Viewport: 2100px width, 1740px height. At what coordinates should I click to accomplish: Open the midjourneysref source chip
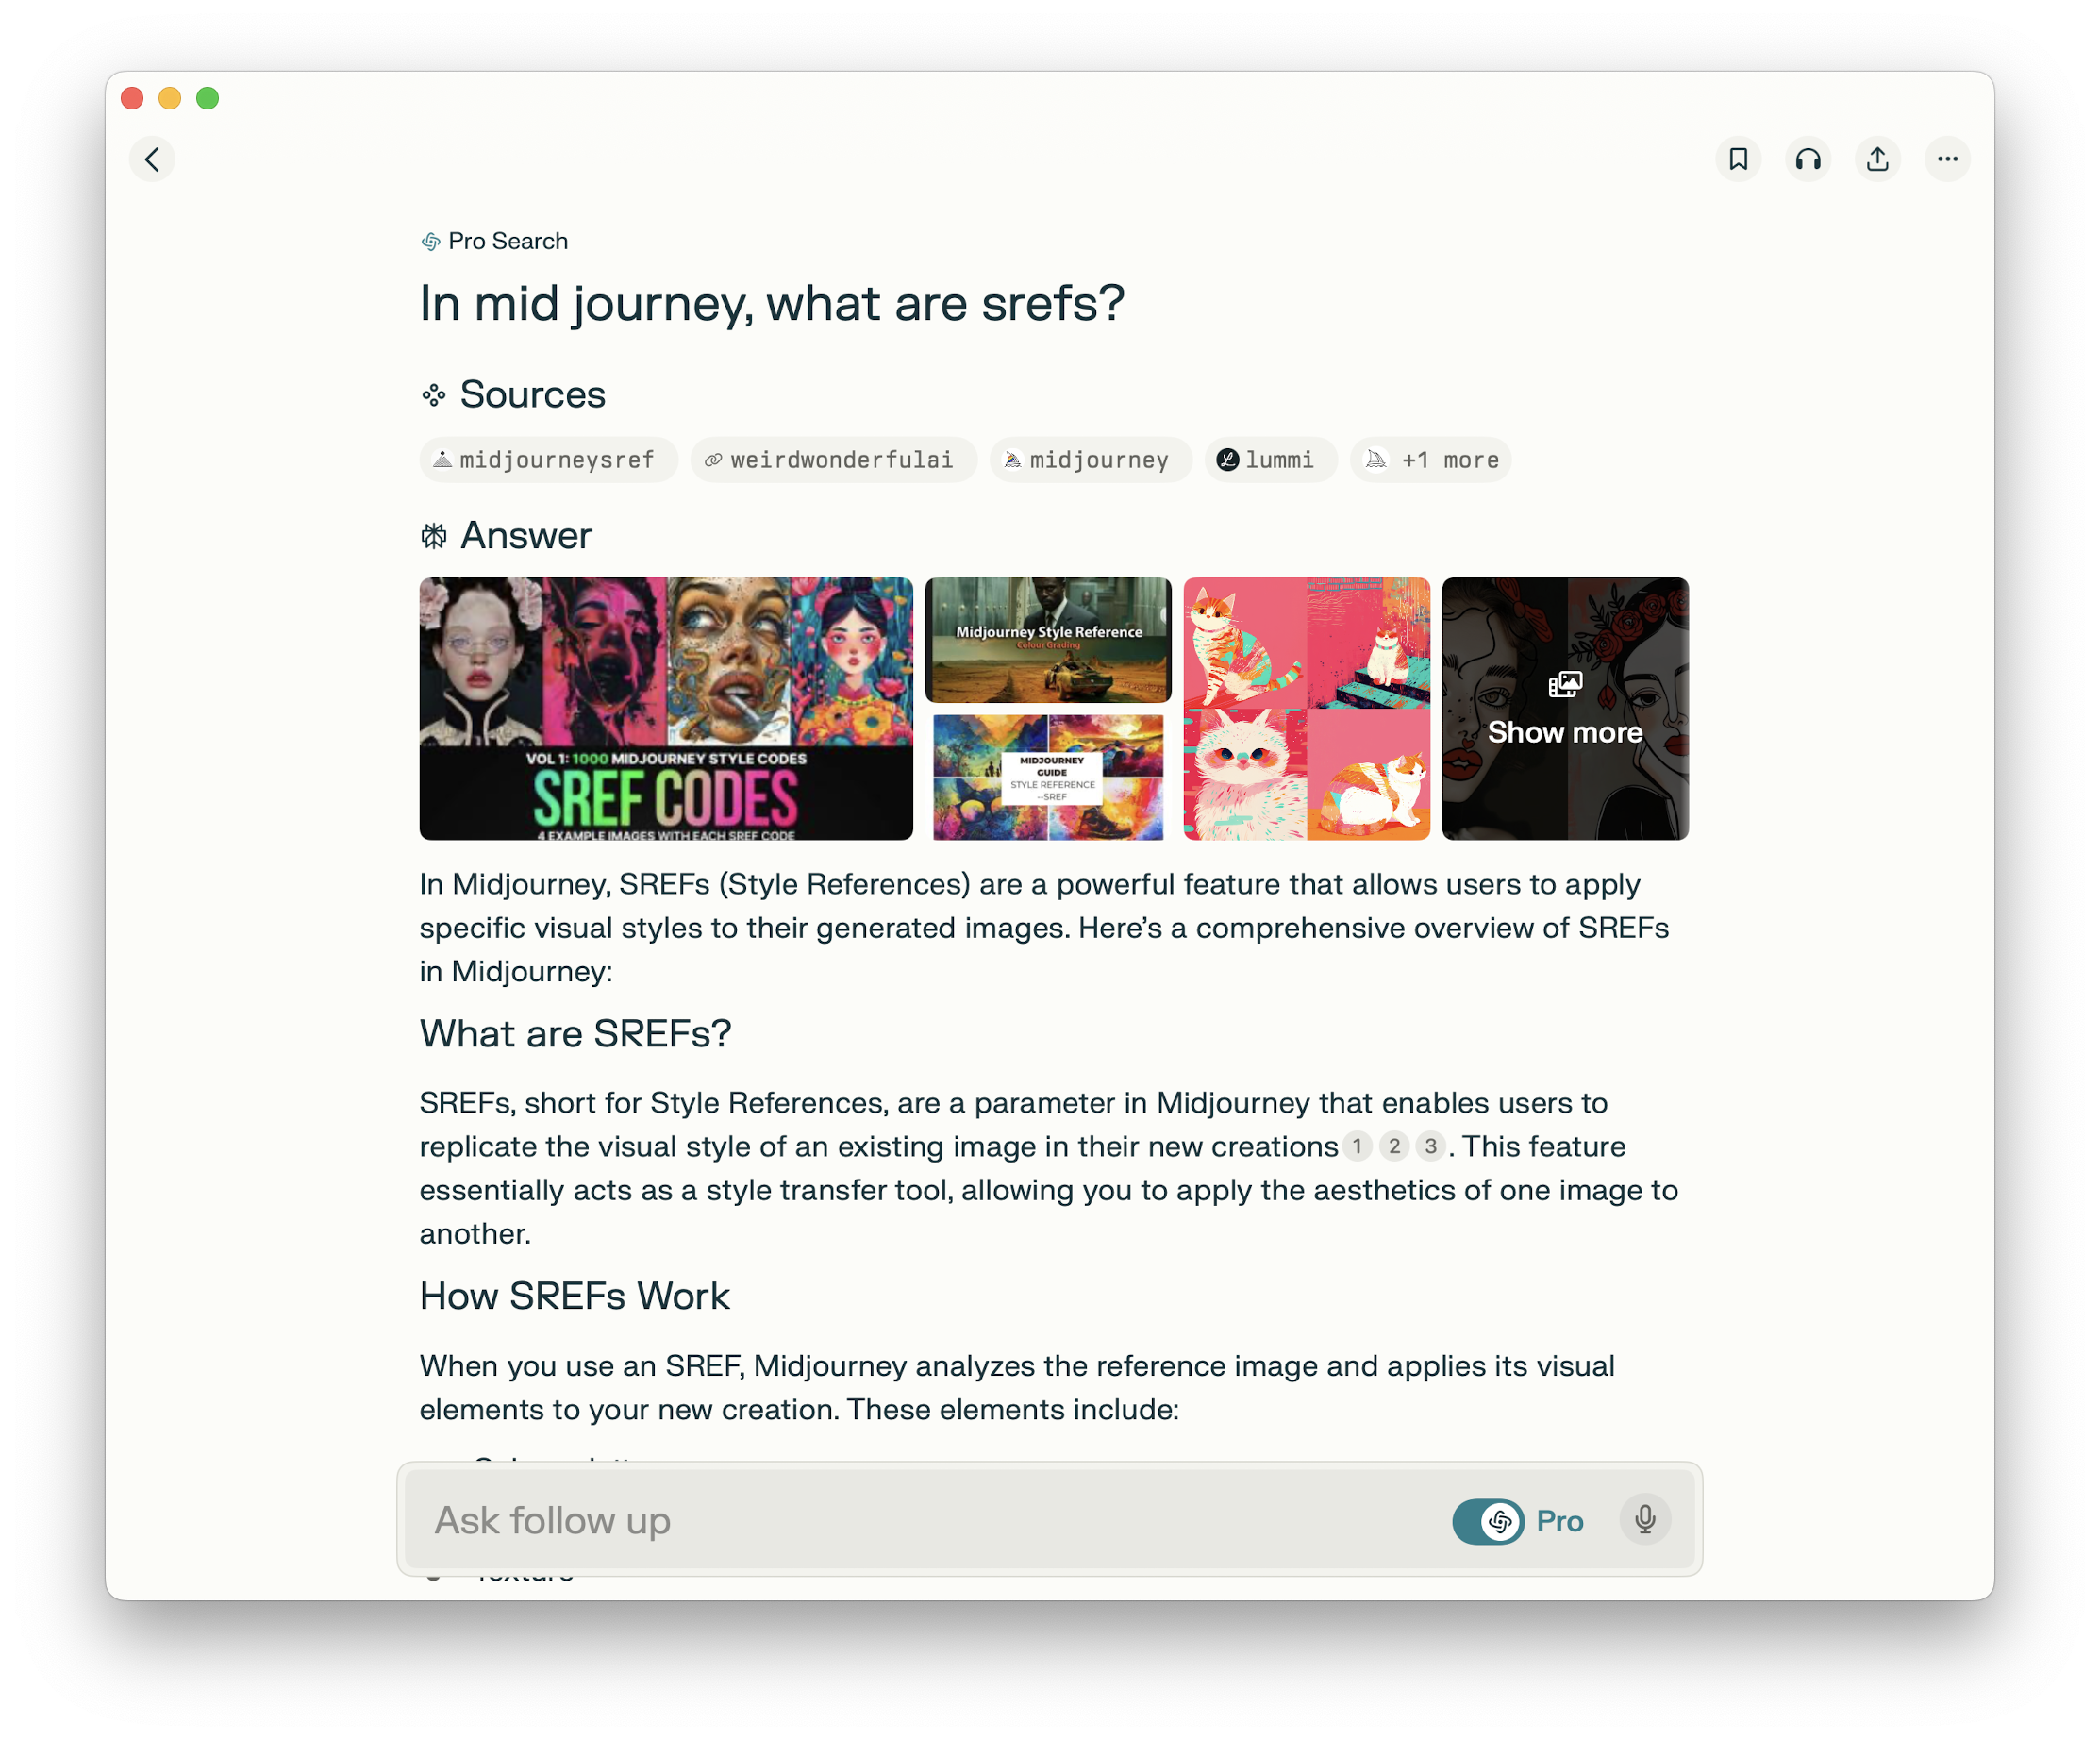point(548,460)
